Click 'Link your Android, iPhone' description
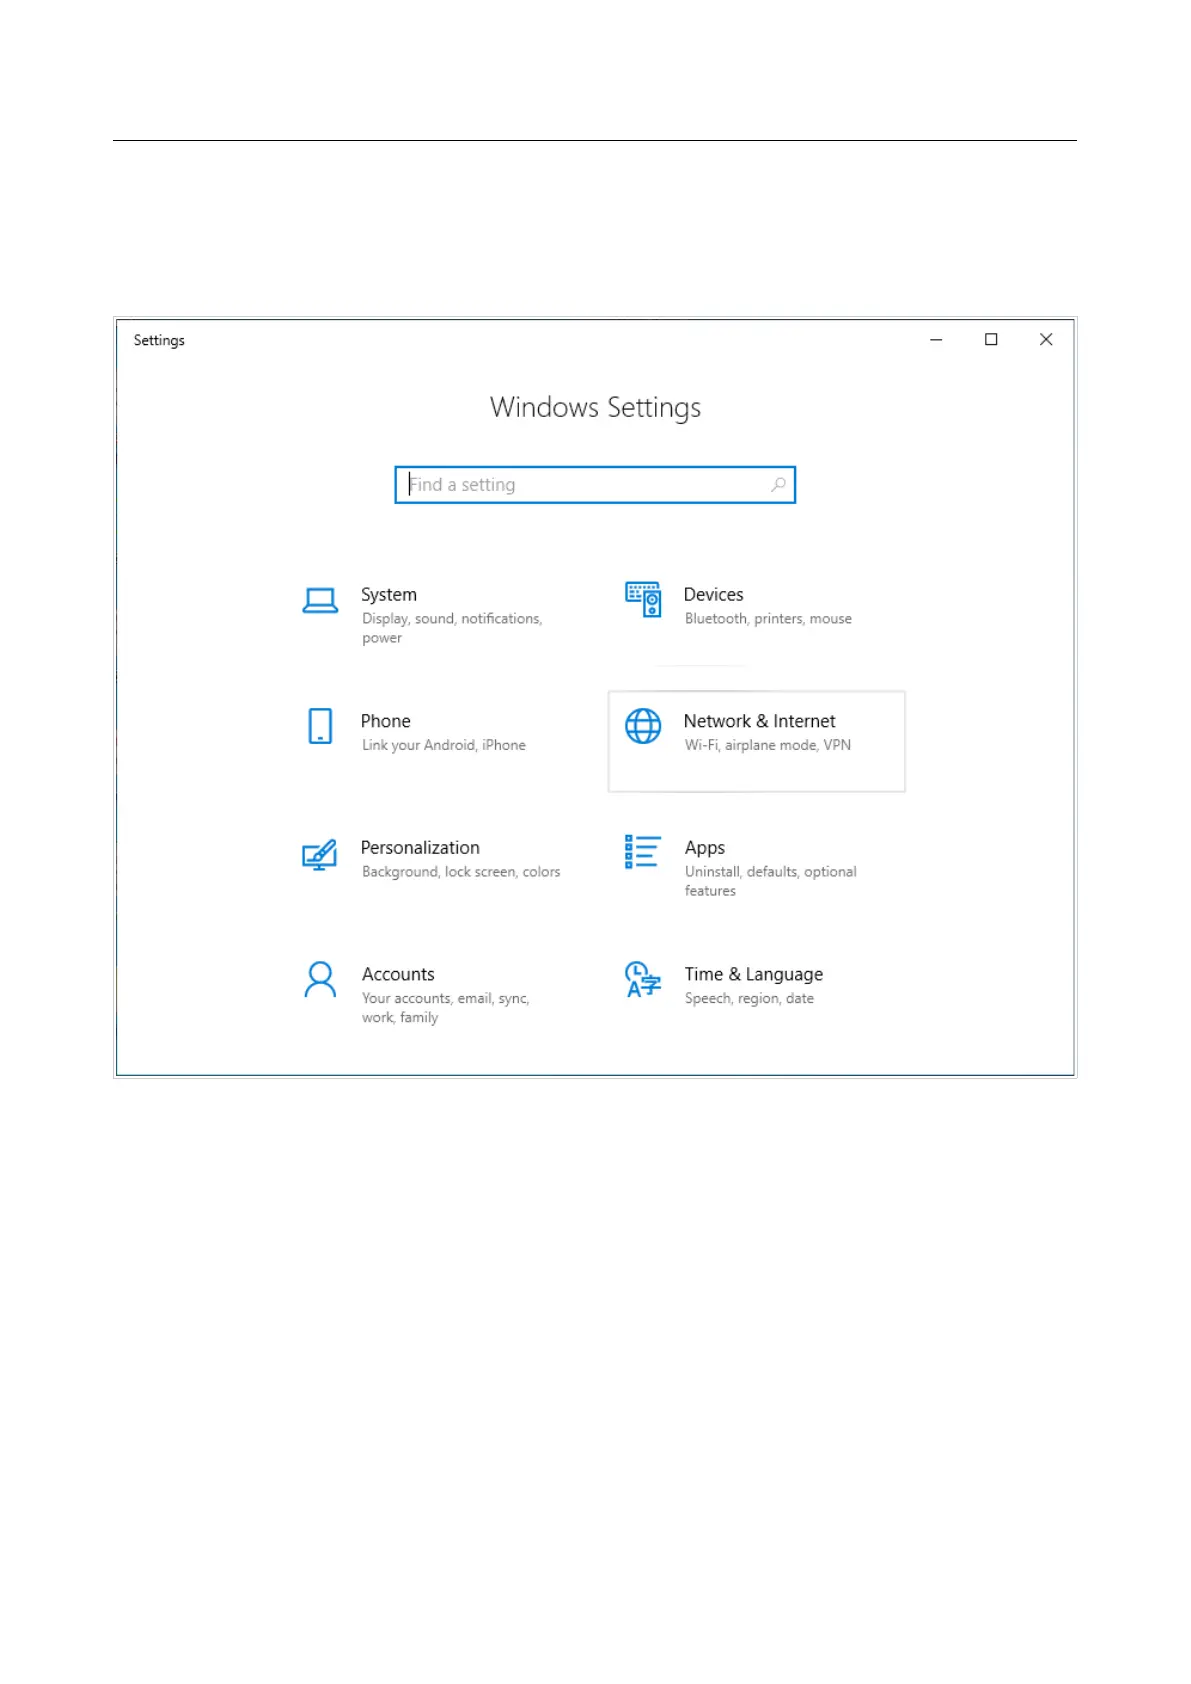 (444, 745)
